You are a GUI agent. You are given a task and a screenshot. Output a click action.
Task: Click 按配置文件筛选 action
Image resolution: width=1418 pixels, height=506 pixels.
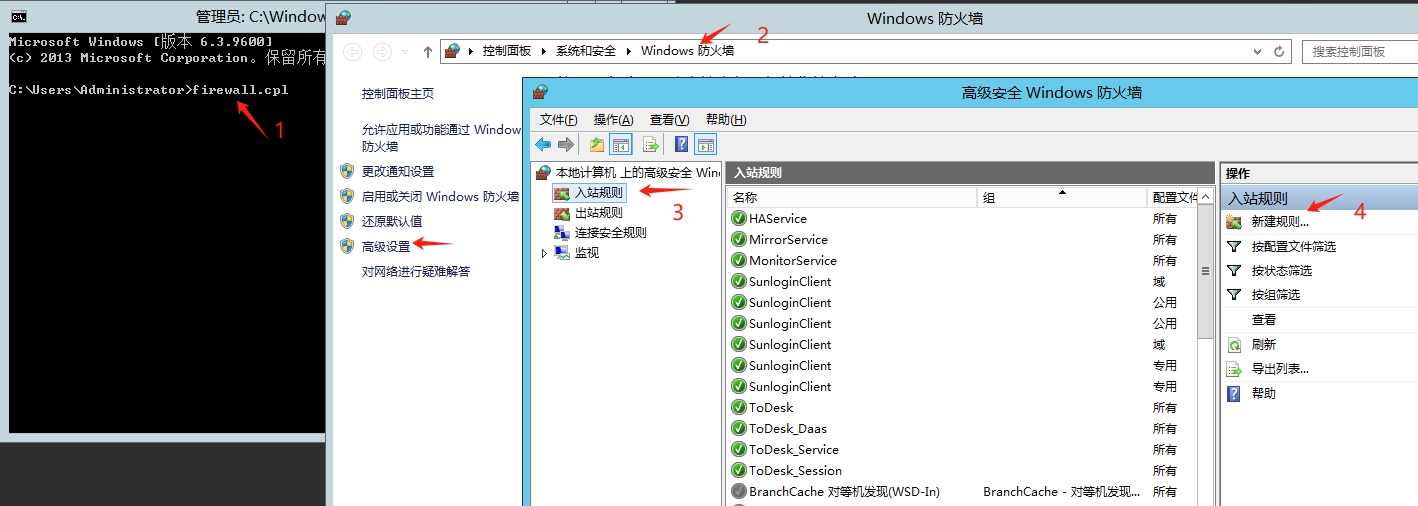1294,246
